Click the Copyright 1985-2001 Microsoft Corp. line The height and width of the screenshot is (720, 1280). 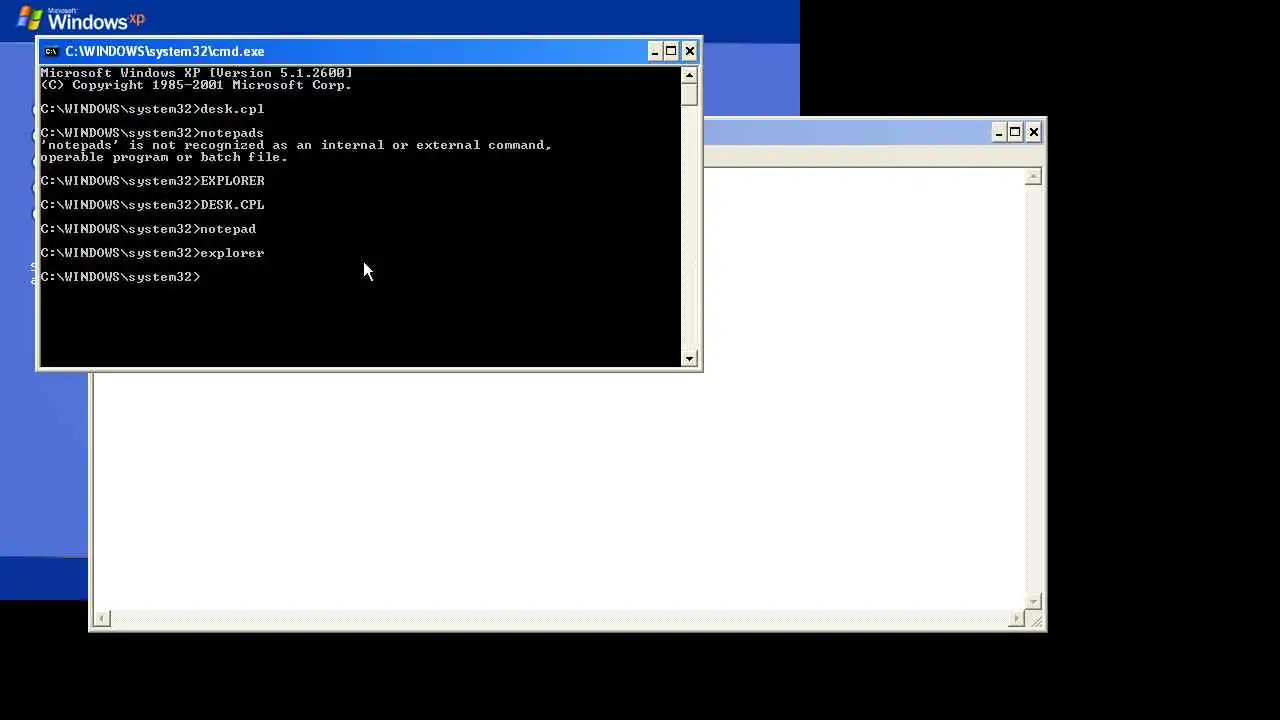click(196, 85)
